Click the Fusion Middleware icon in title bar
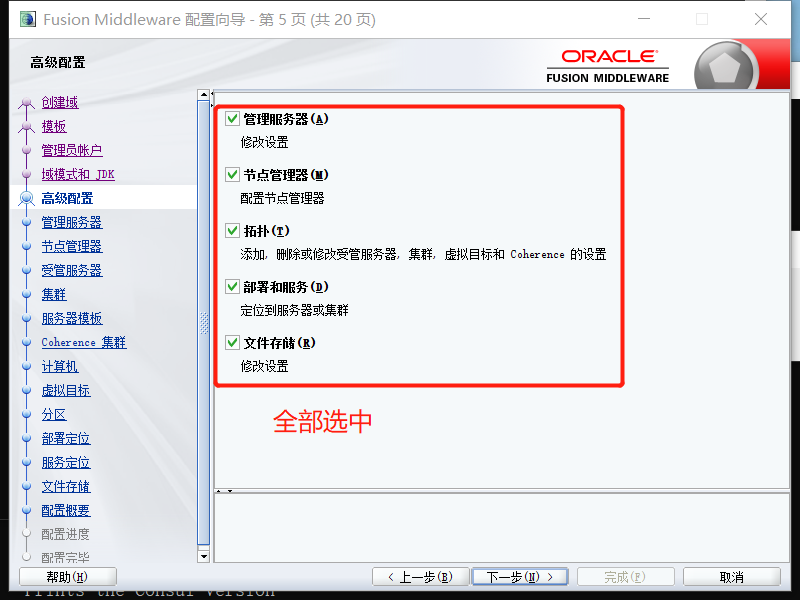 click(27, 19)
